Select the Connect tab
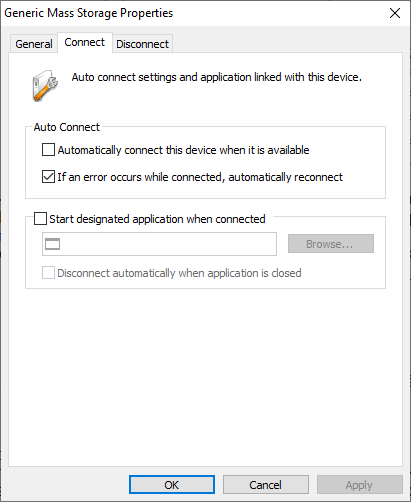Image resolution: width=411 pixels, height=502 pixels. pos(85,42)
